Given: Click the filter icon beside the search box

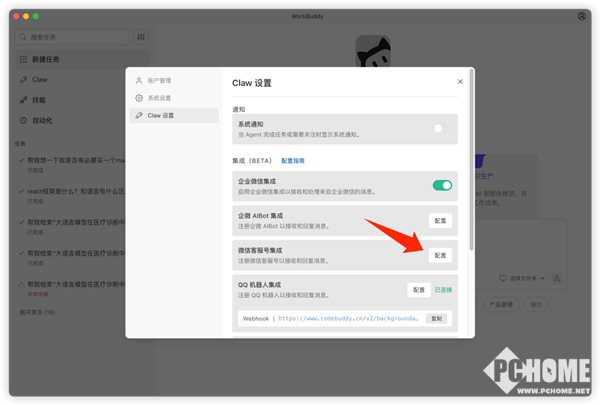Looking at the screenshot, I should click(x=141, y=37).
